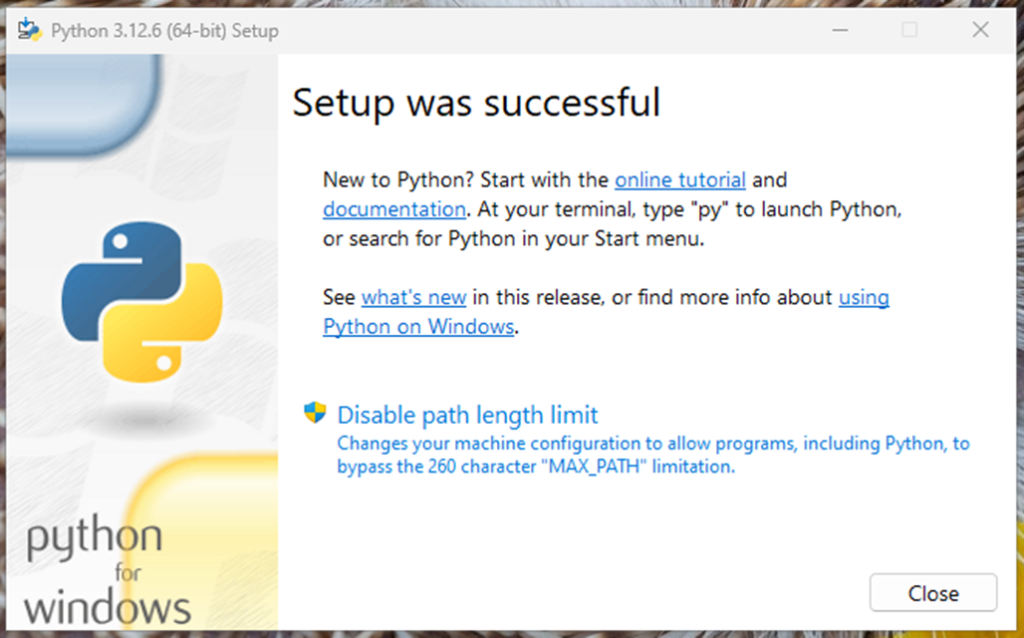Image resolution: width=1024 pixels, height=638 pixels.
Task: Click the UAC shield icon
Action: tap(315, 413)
